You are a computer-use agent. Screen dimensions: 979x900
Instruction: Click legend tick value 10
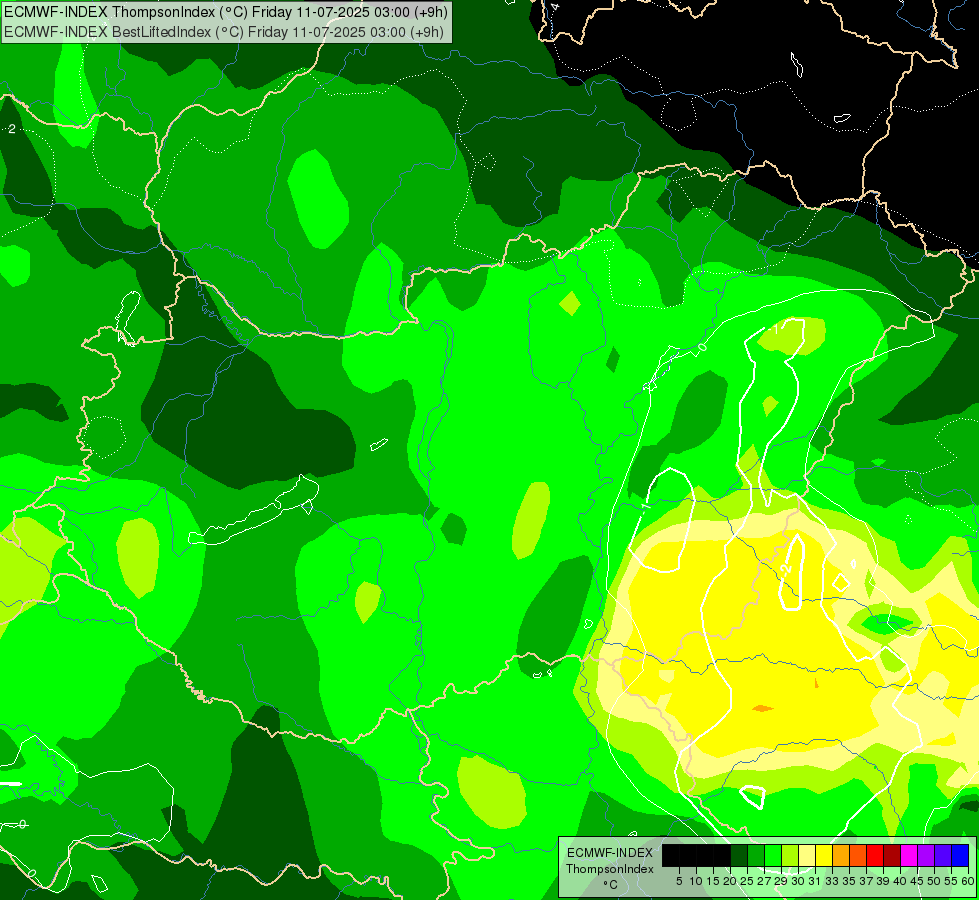(x=696, y=881)
